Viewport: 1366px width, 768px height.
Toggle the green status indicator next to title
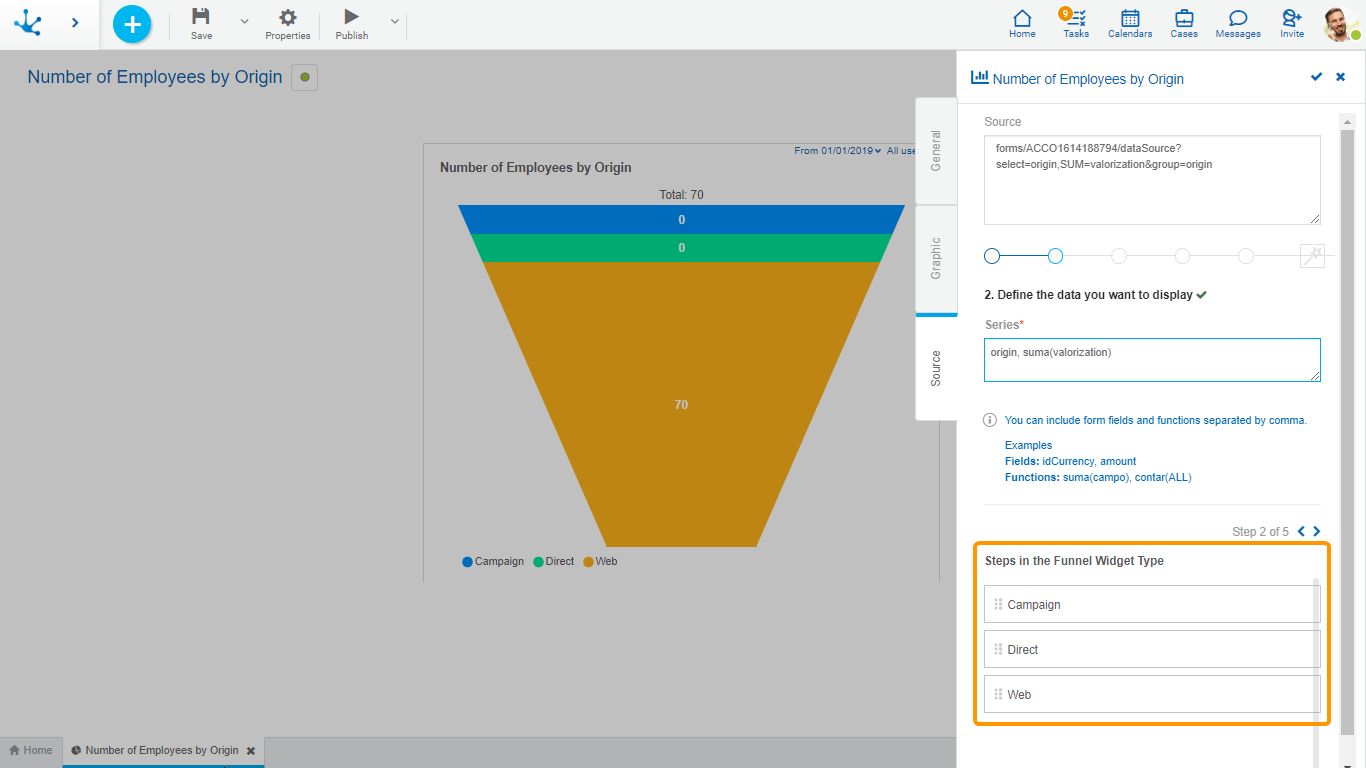(x=304, y=77)
